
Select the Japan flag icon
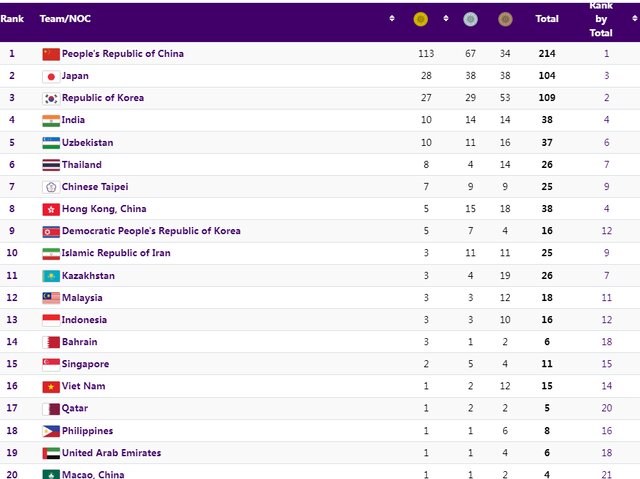(51, 76)
